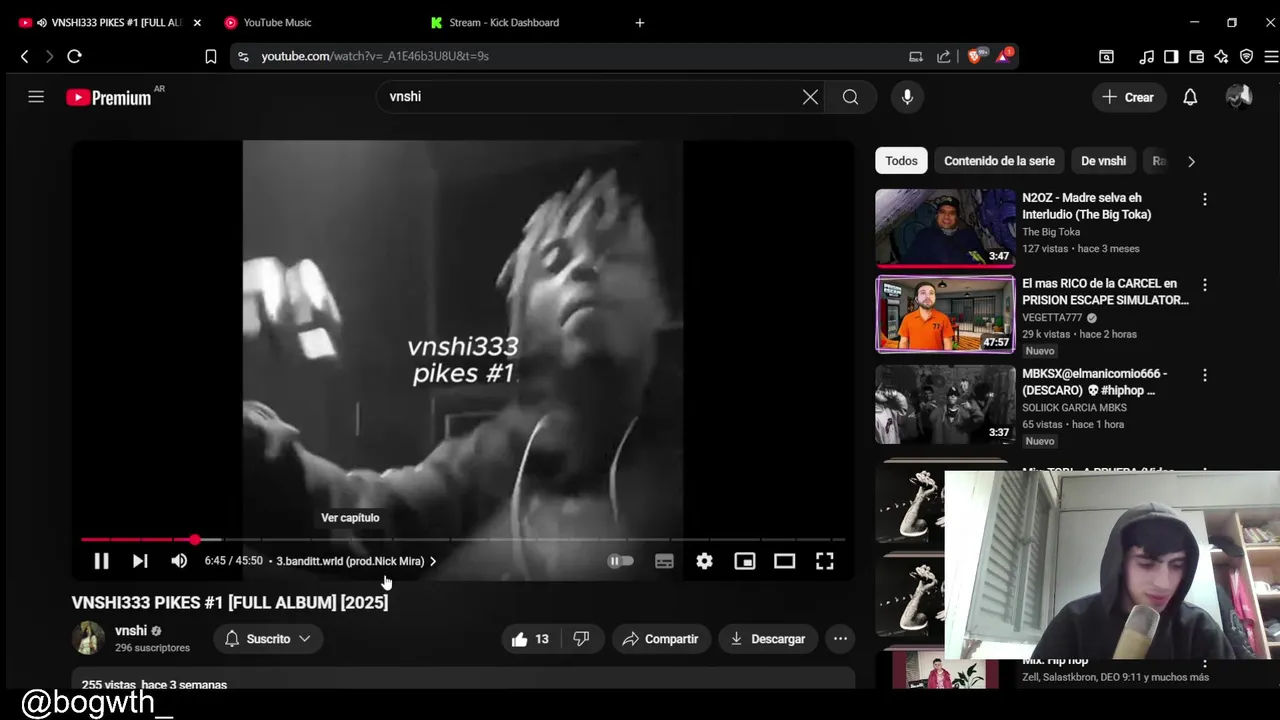Screen dimensions: 1280x720
Task: Go back in browser history
Action: [x=25, y=57]
